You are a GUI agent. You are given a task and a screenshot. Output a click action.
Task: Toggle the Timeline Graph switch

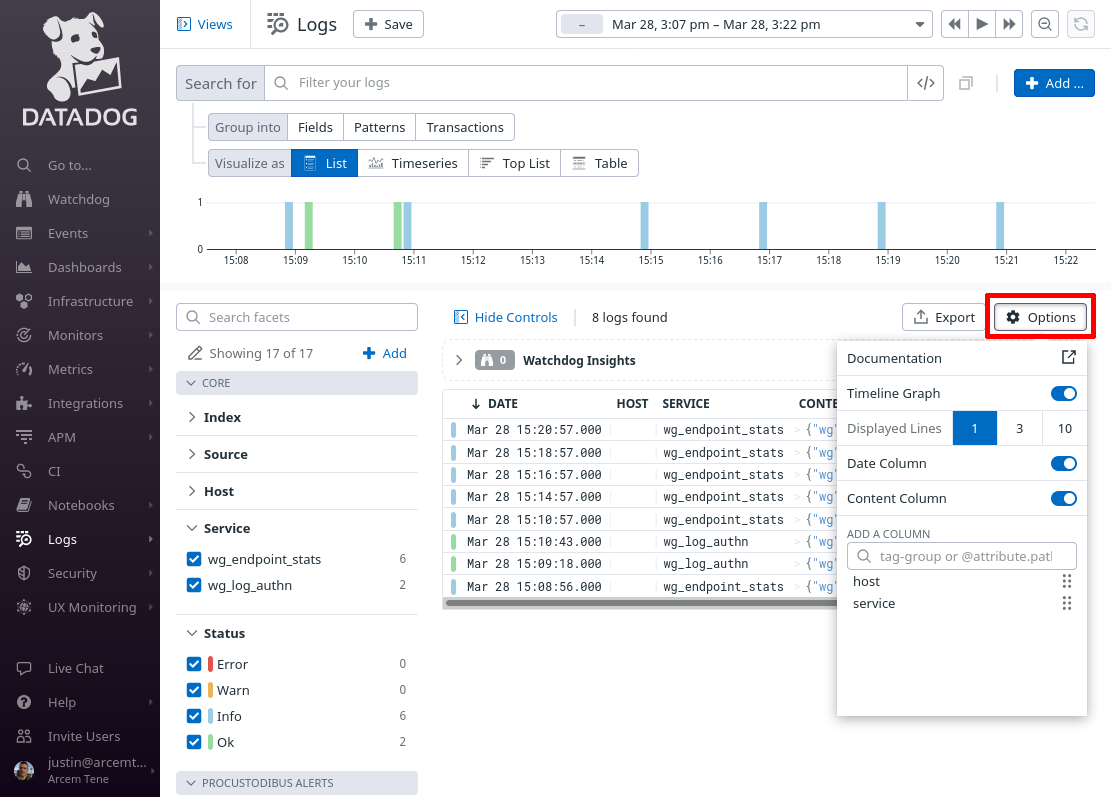(x=1064, y=393)
